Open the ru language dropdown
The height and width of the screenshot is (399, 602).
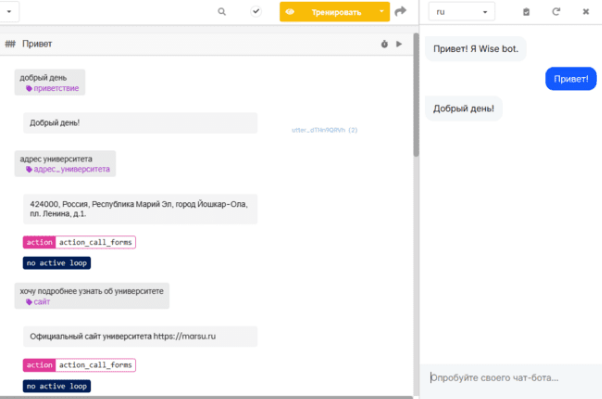tap(461, 12)
